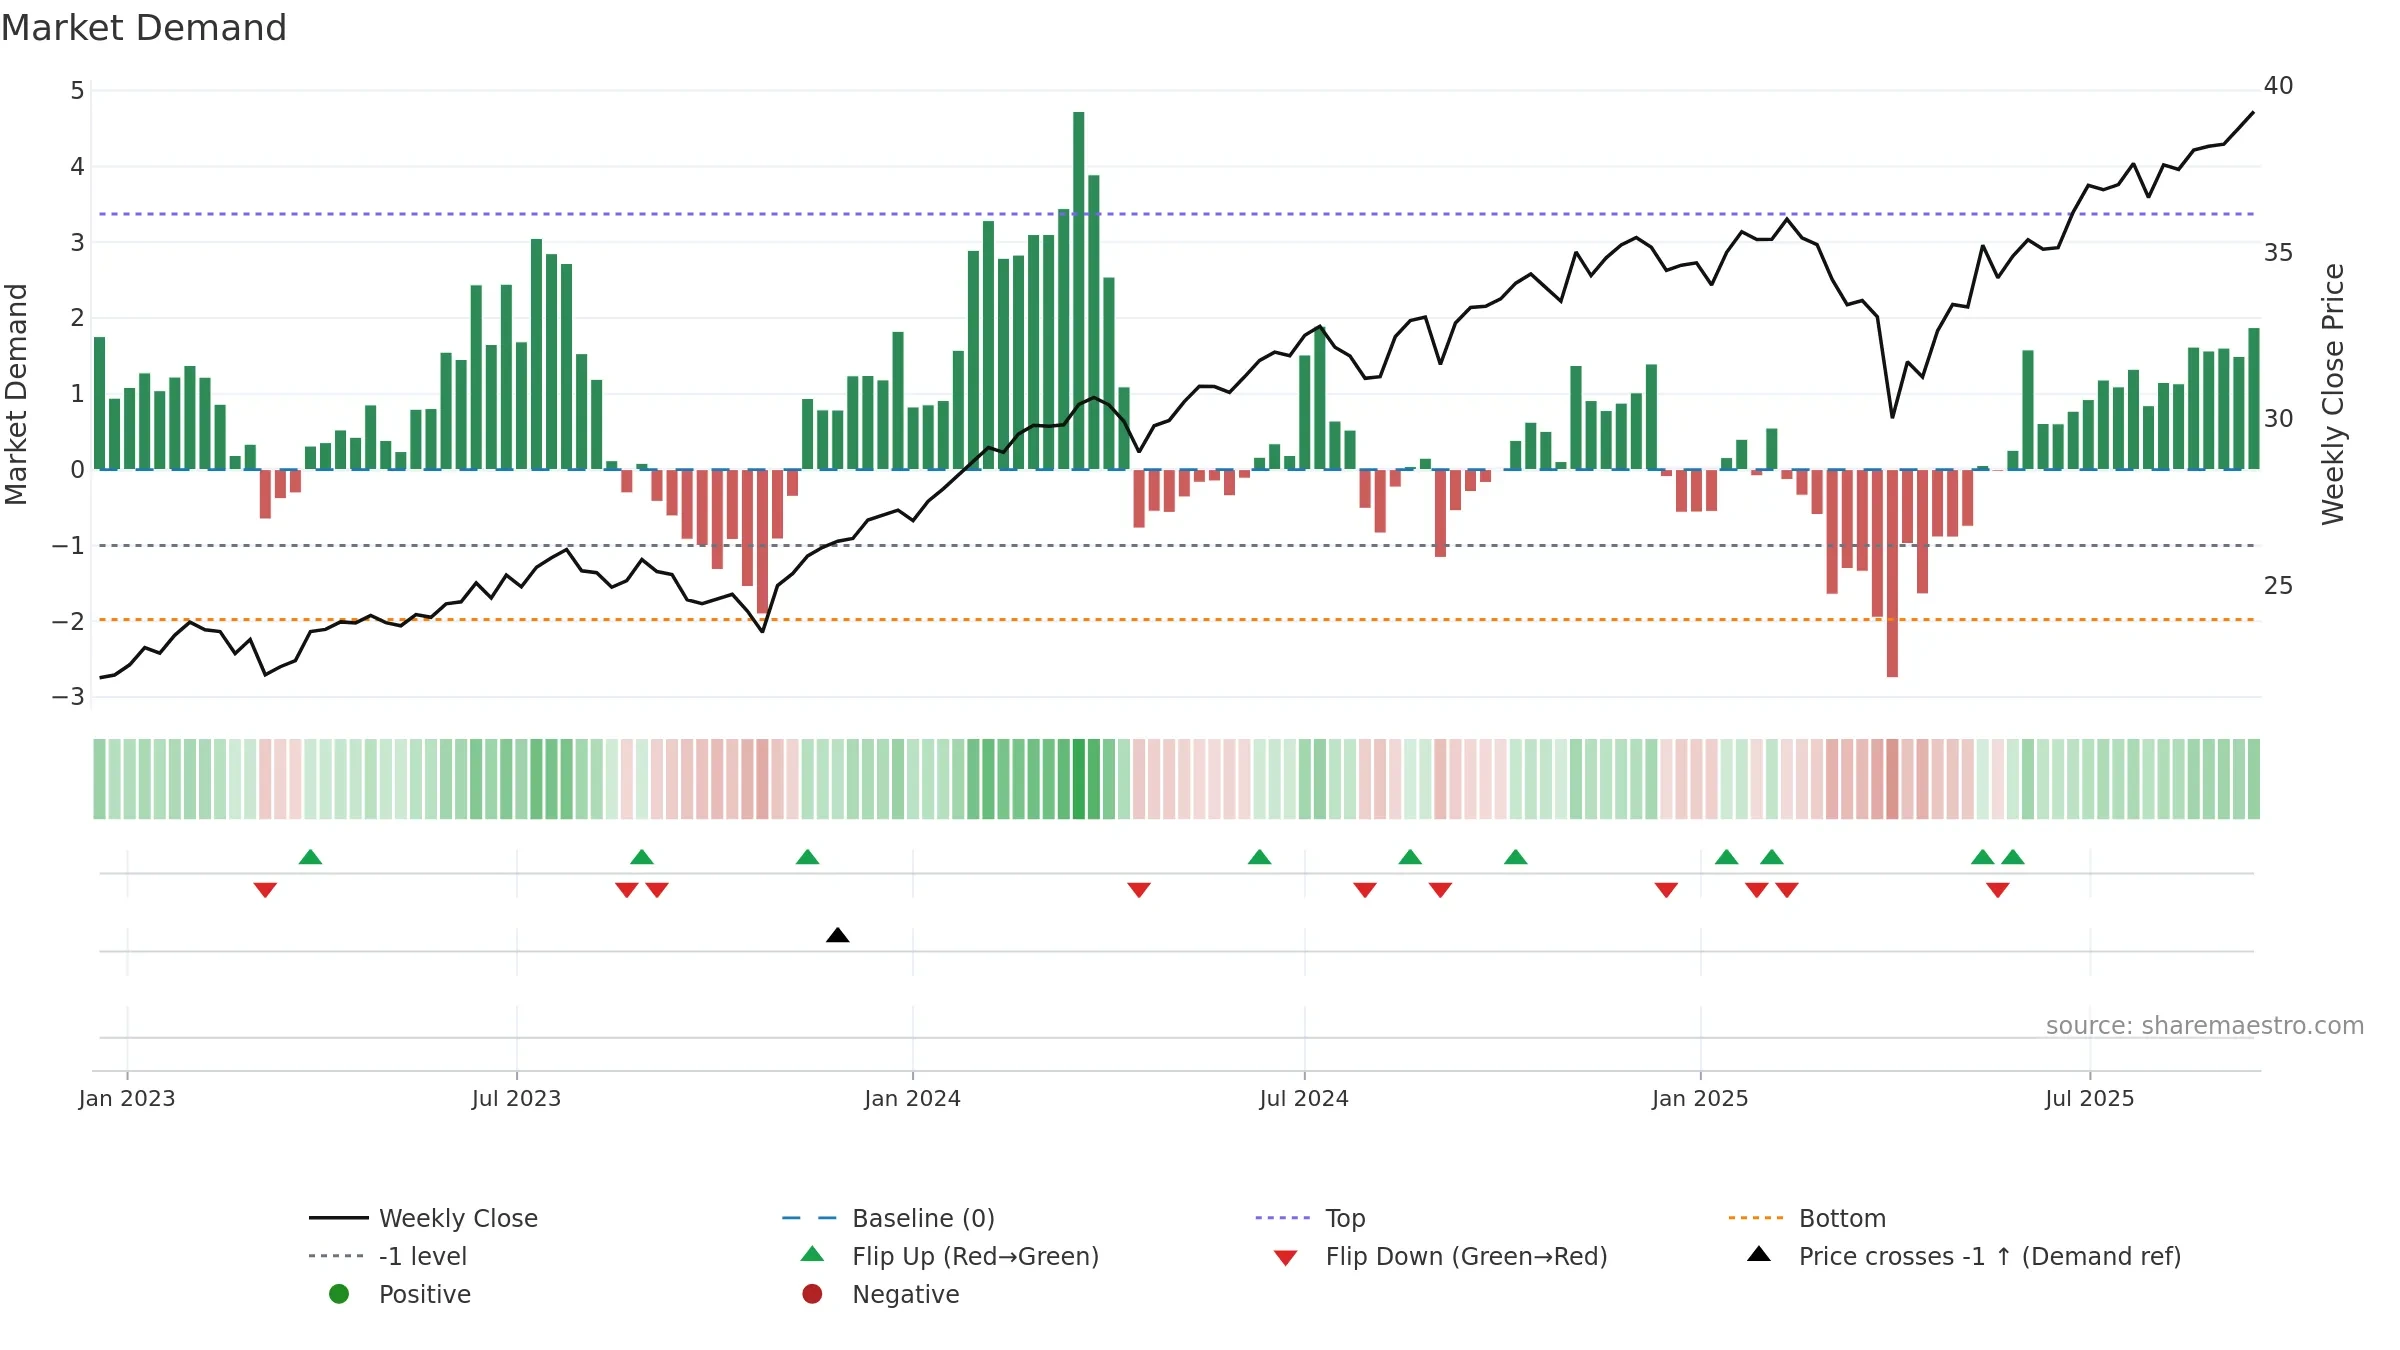Click the 5 tick on demand axis

[77, 91]
